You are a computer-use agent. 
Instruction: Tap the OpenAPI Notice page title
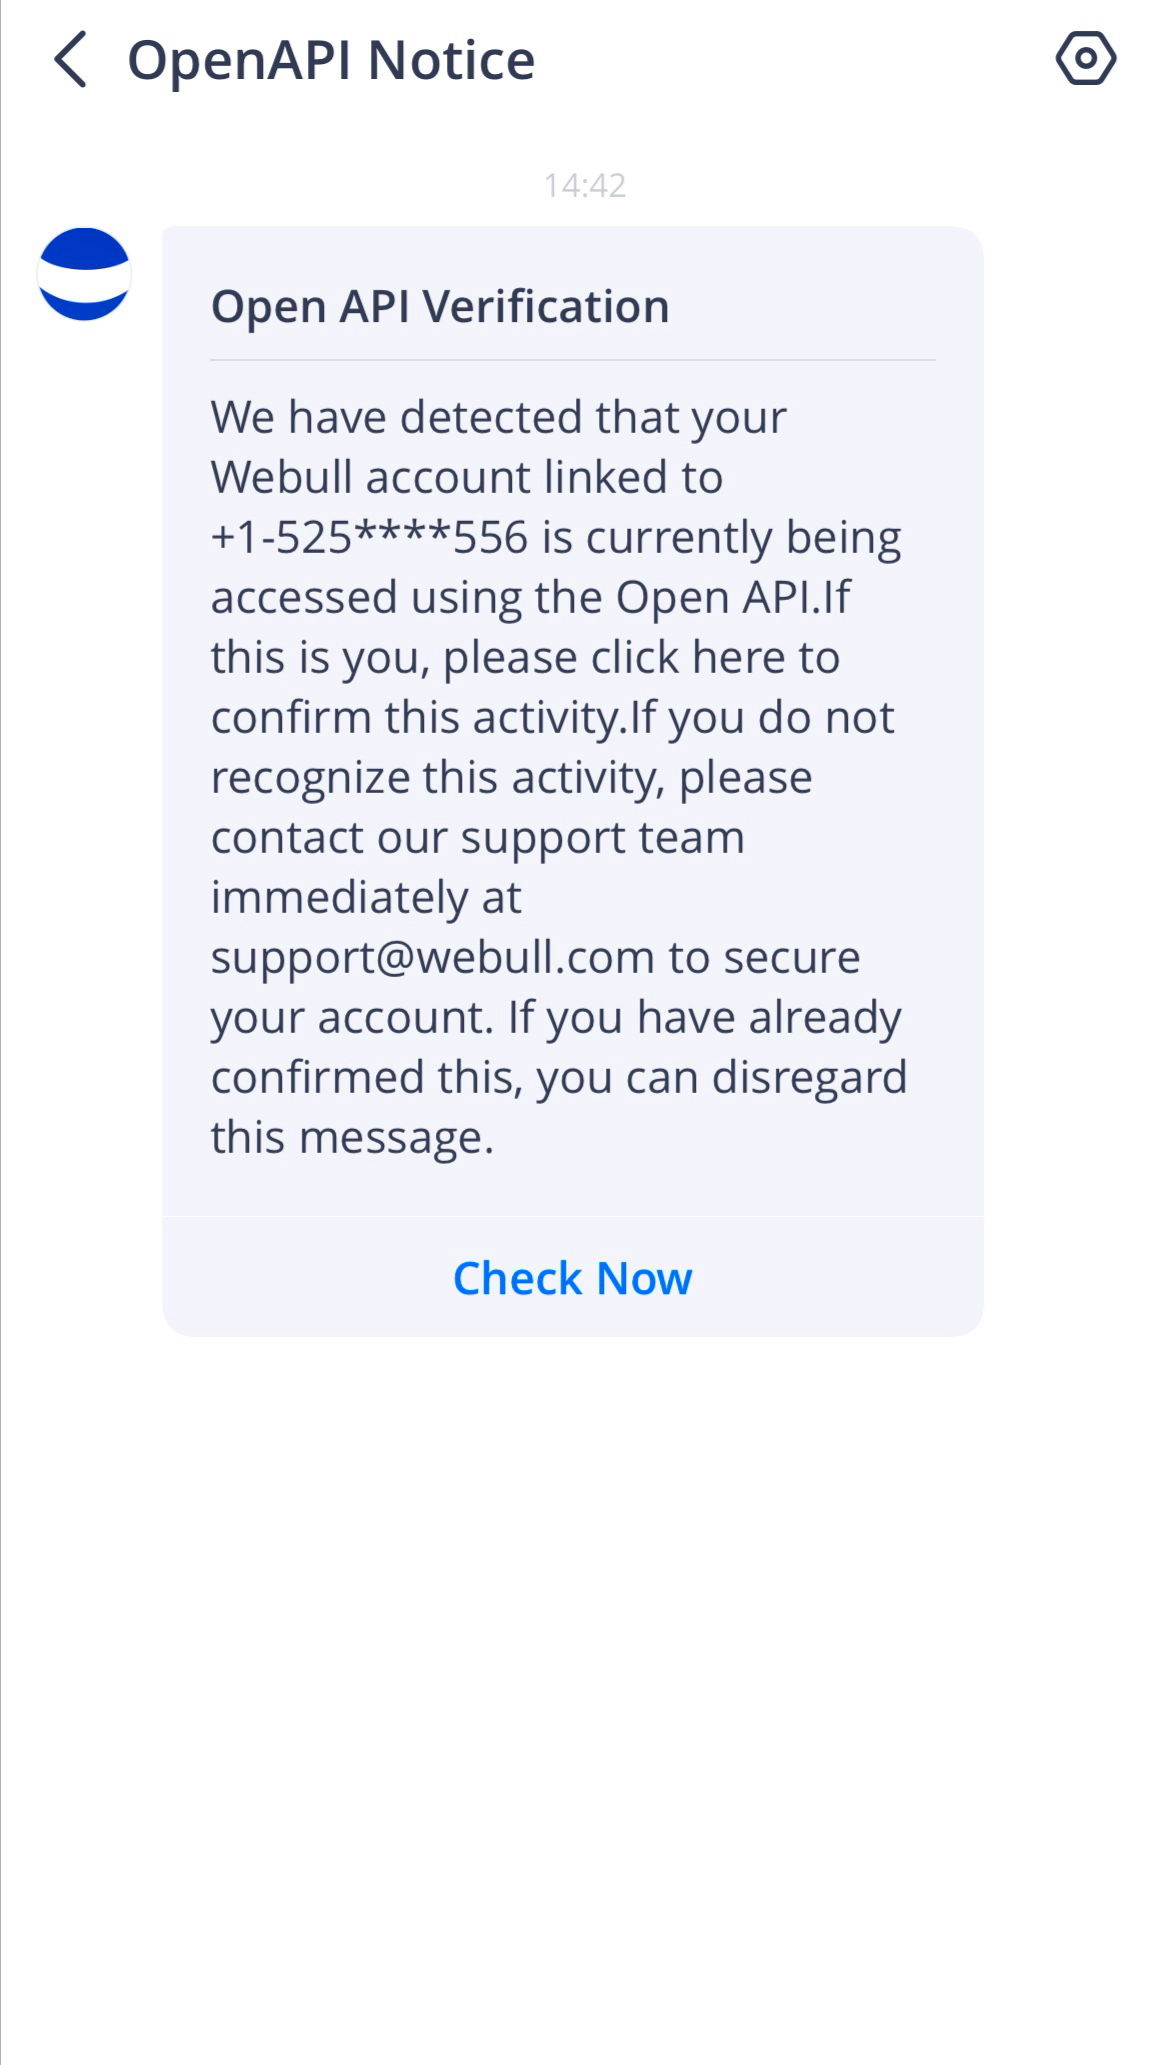331,60
